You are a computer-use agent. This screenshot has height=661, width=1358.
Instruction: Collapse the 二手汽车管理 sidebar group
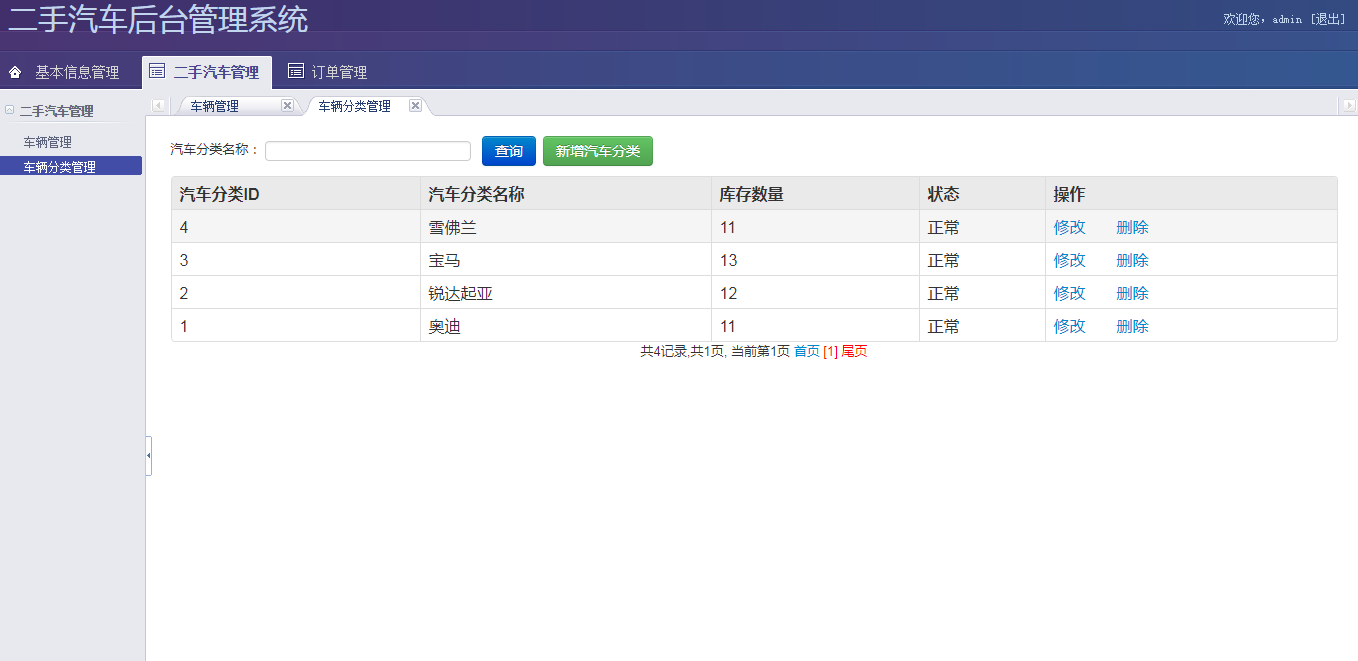pos(9,110)
